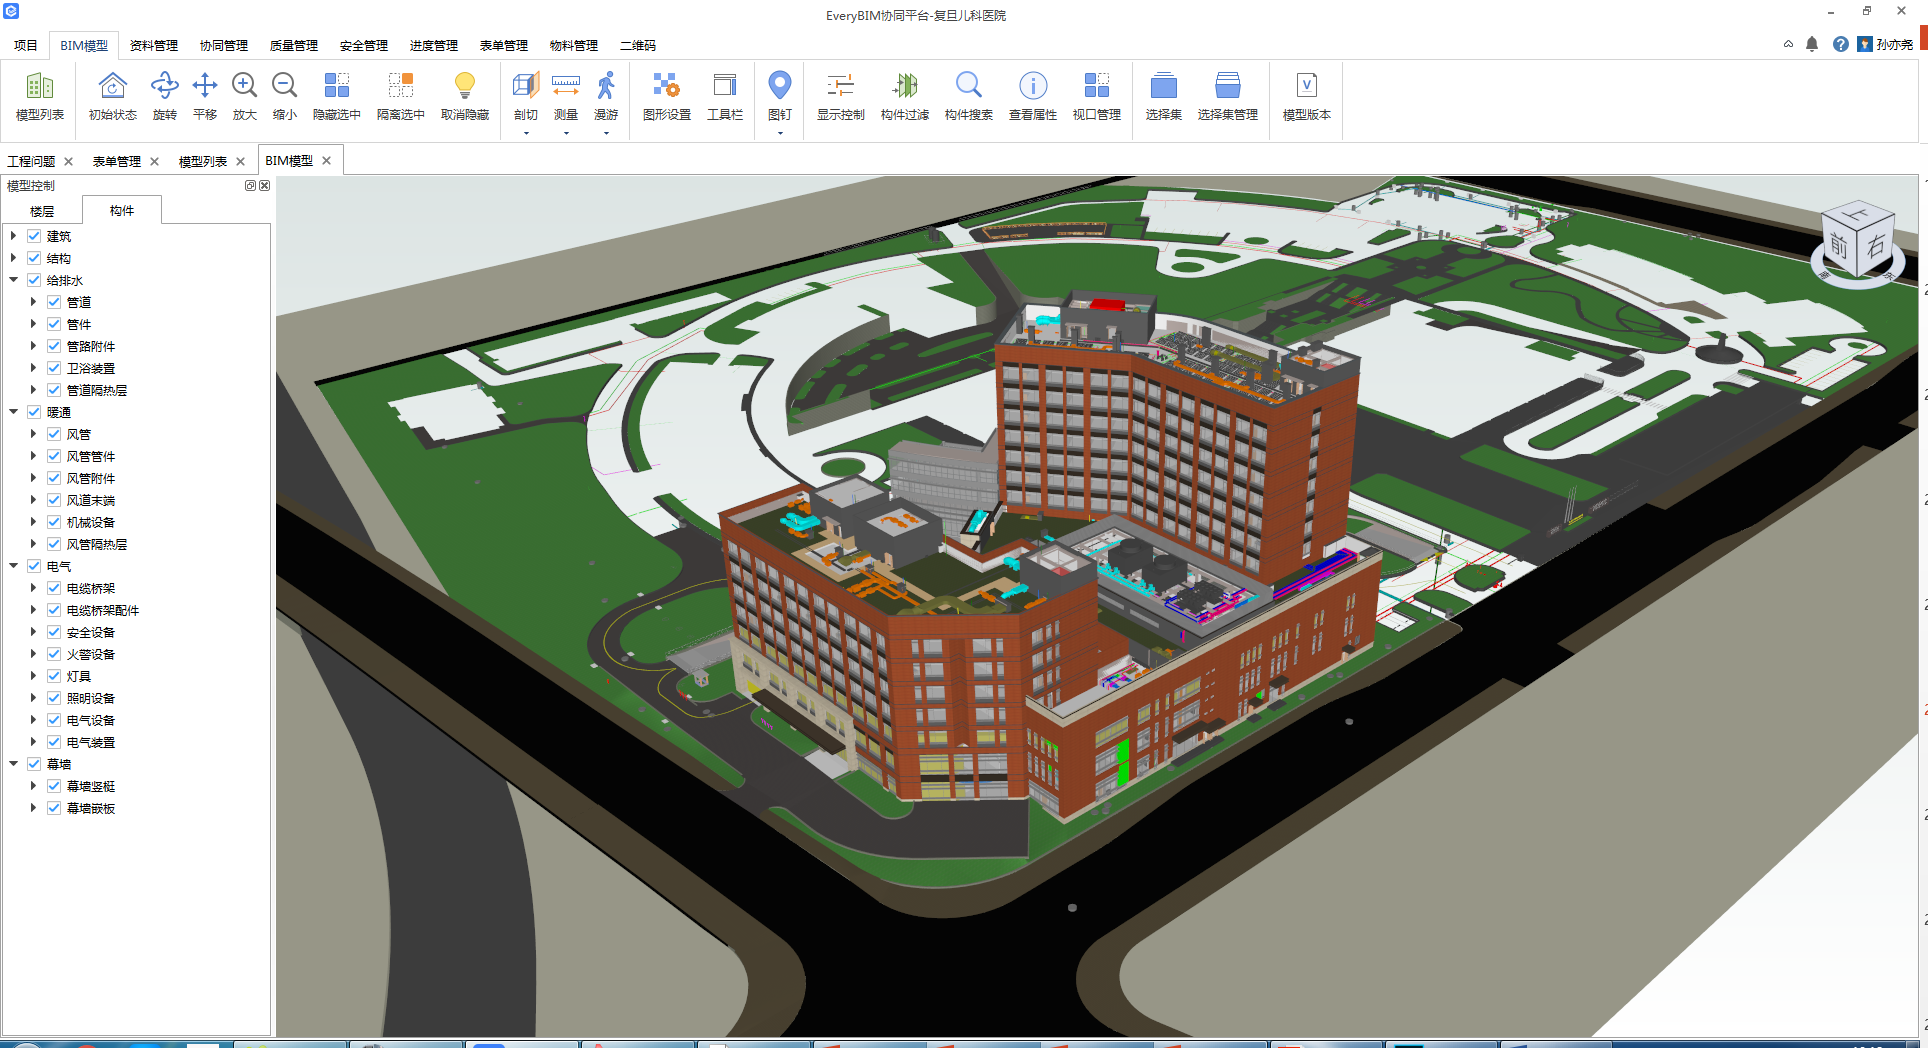1928x1048 pixels.
Task: Open the 剖切 dropdown arrow
Action: tap(526, 133)
